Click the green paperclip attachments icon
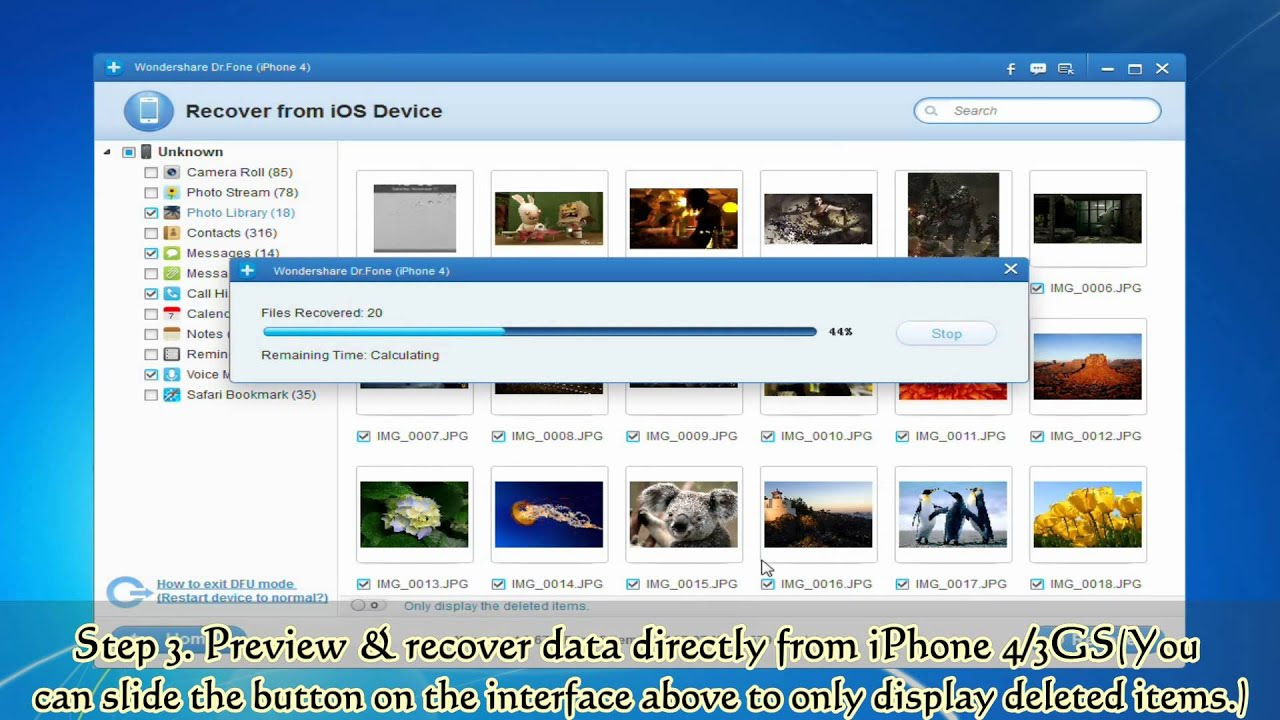 coord(172,273)
